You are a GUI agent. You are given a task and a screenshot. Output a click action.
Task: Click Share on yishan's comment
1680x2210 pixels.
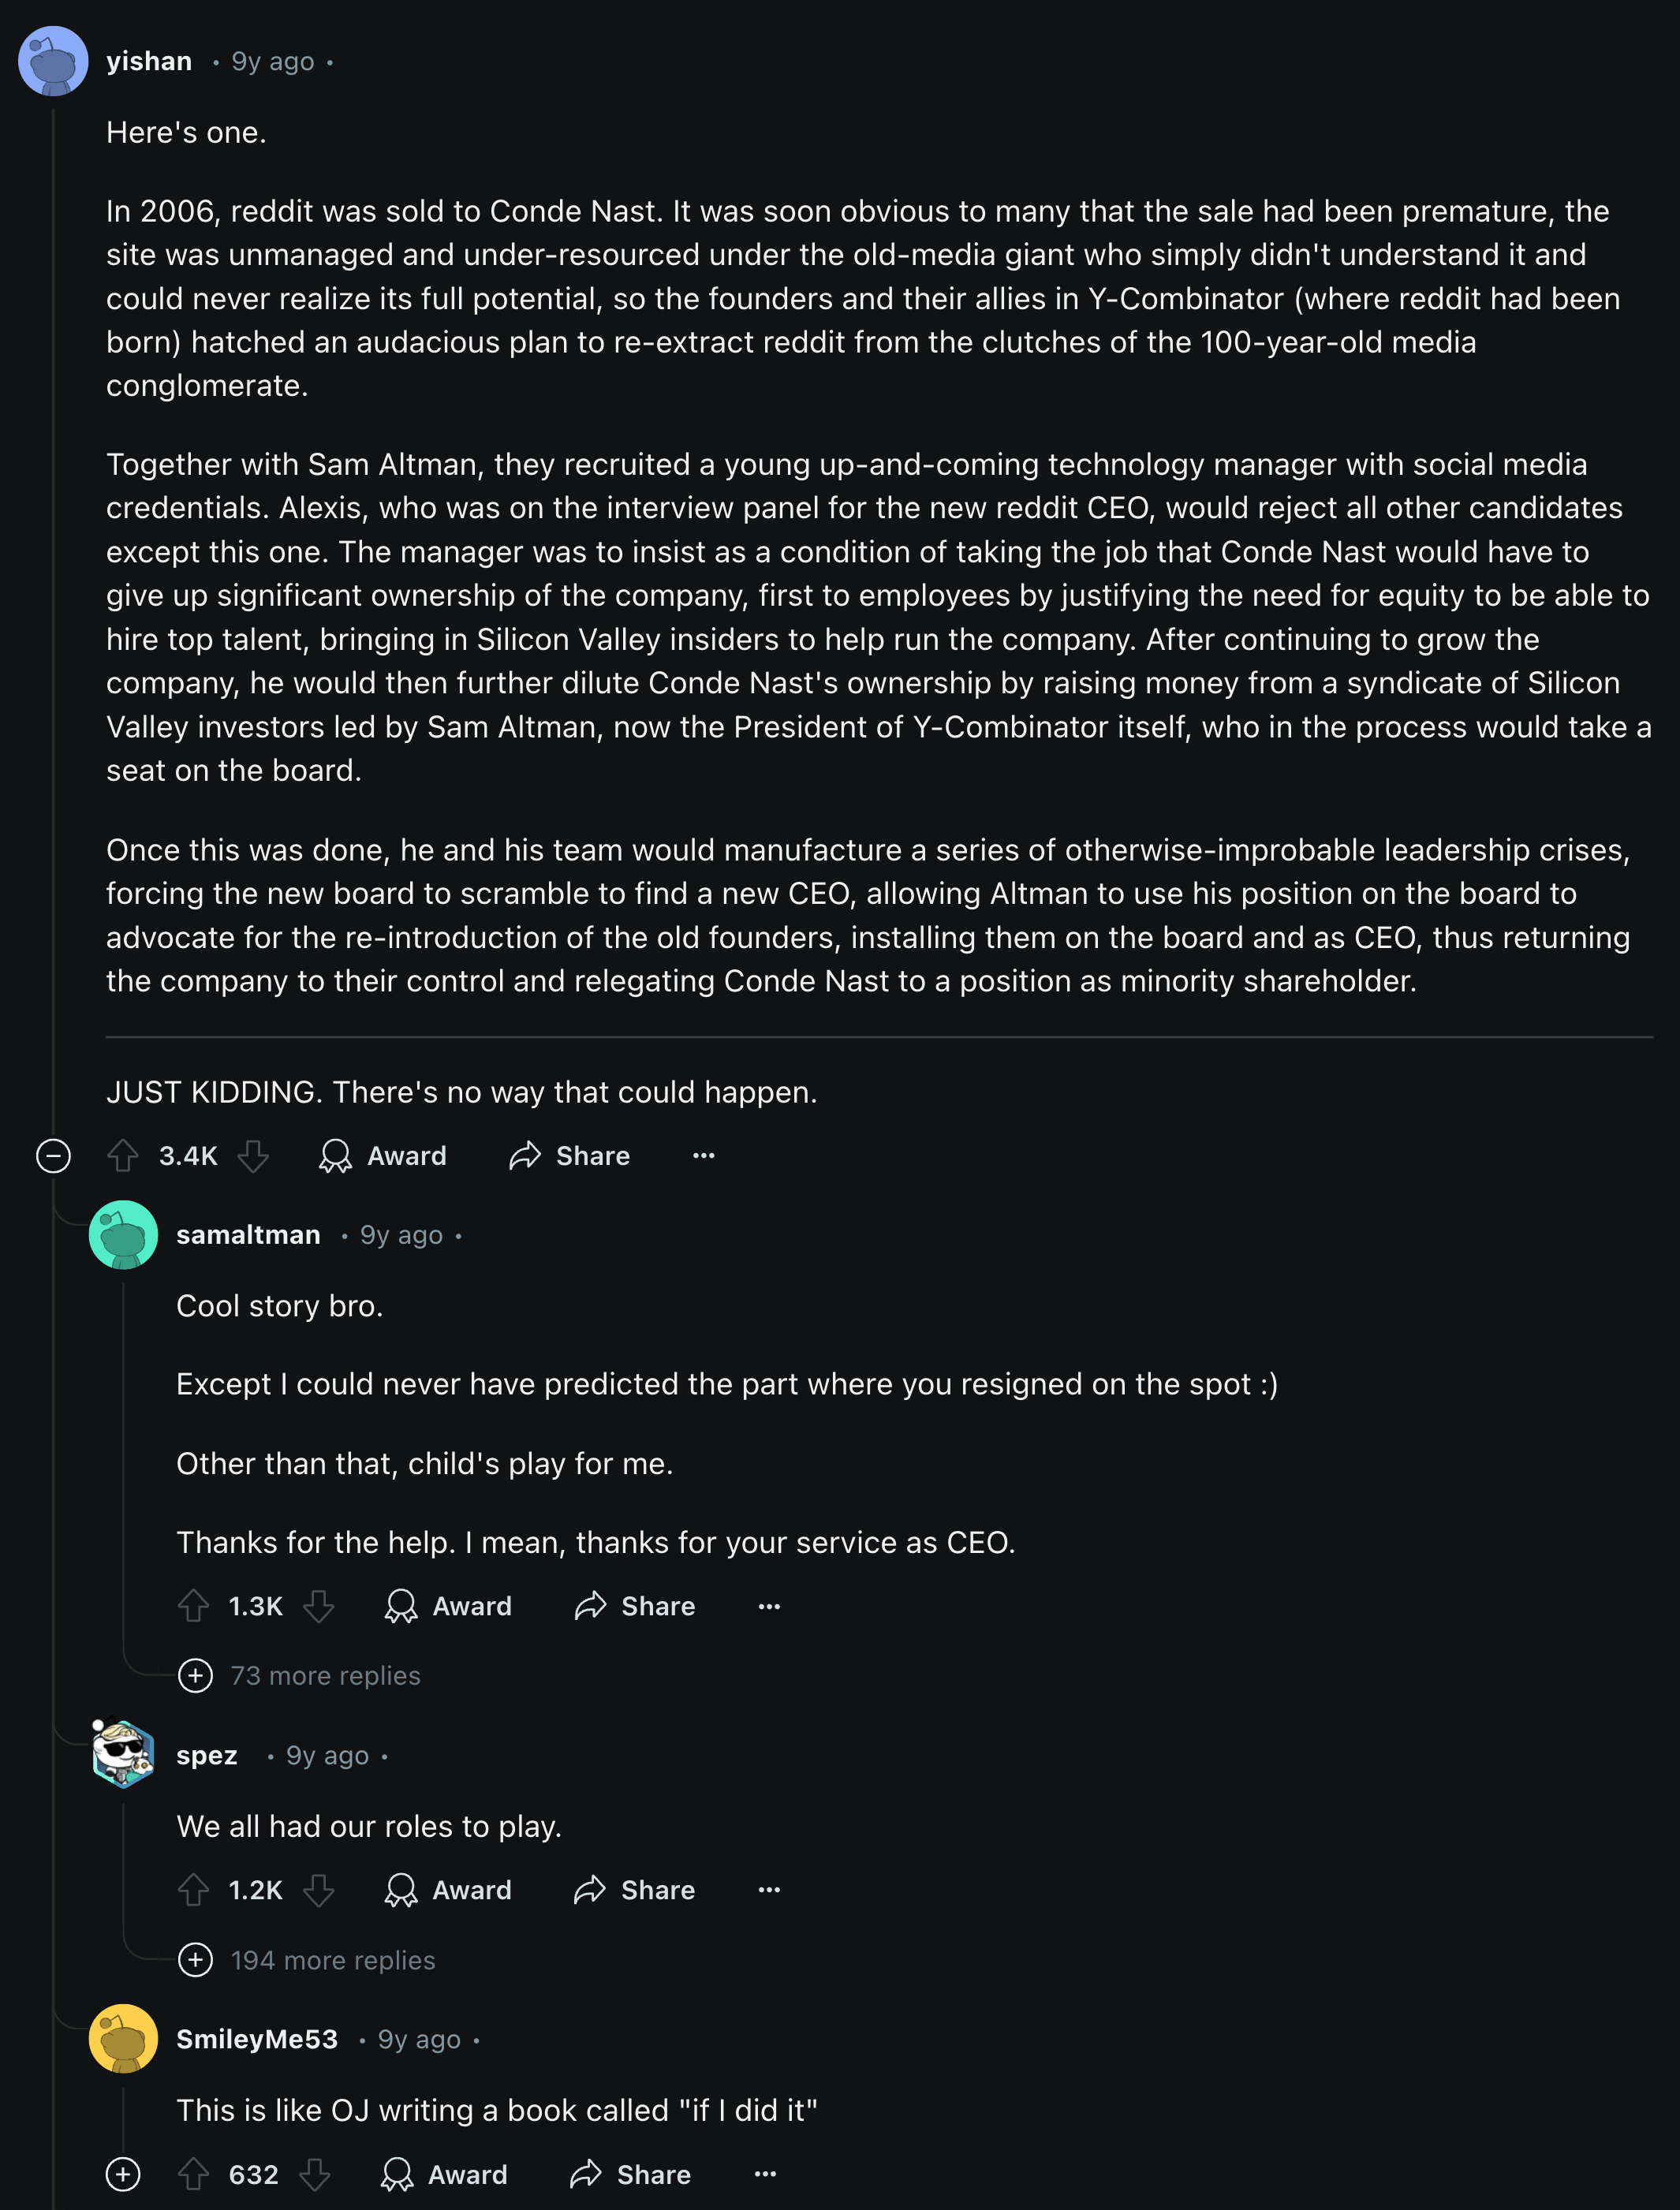[x=569, y=1156]
